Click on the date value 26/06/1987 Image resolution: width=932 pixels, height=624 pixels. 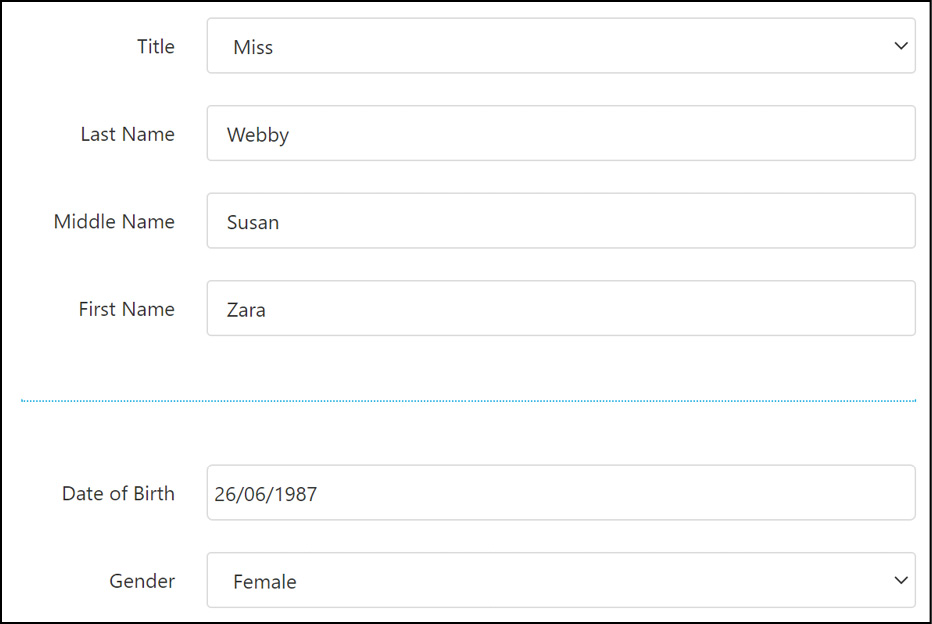click(x=266, y=494)
